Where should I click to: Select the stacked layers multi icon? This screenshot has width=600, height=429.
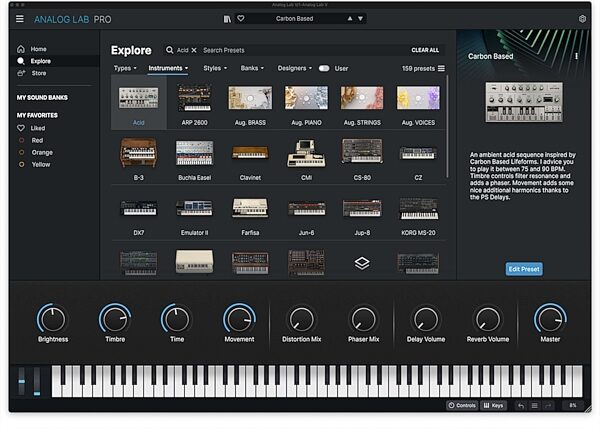(x=362, y=263)
